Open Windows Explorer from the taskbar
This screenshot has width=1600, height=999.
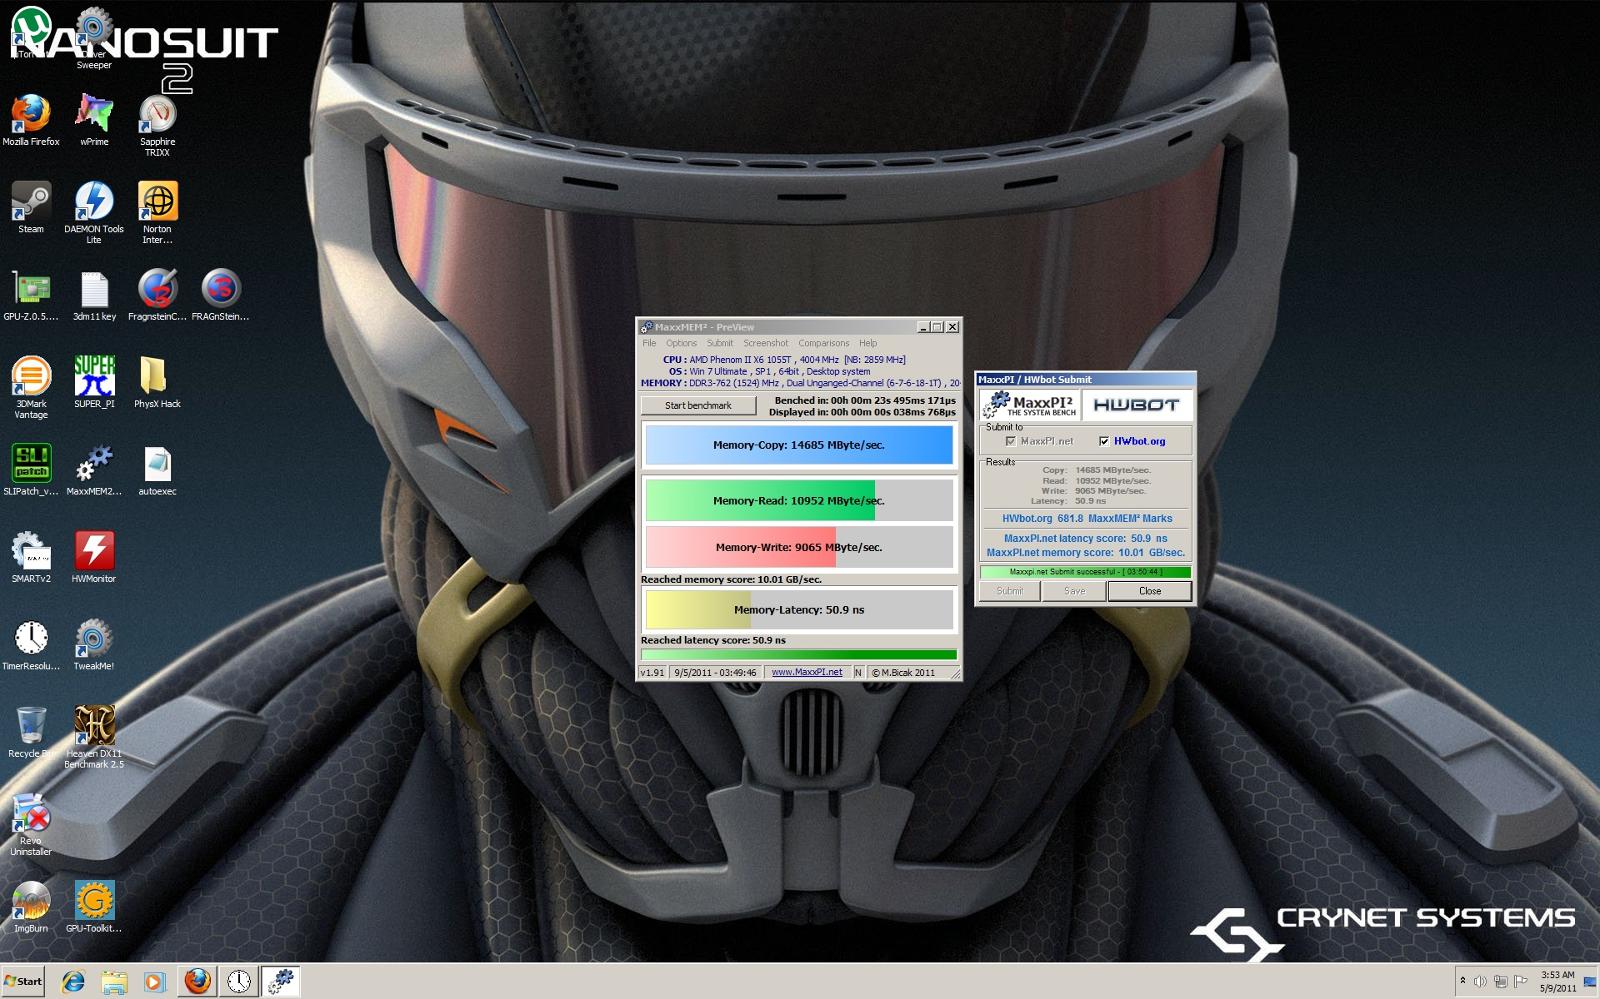click(x=114, y=981)
